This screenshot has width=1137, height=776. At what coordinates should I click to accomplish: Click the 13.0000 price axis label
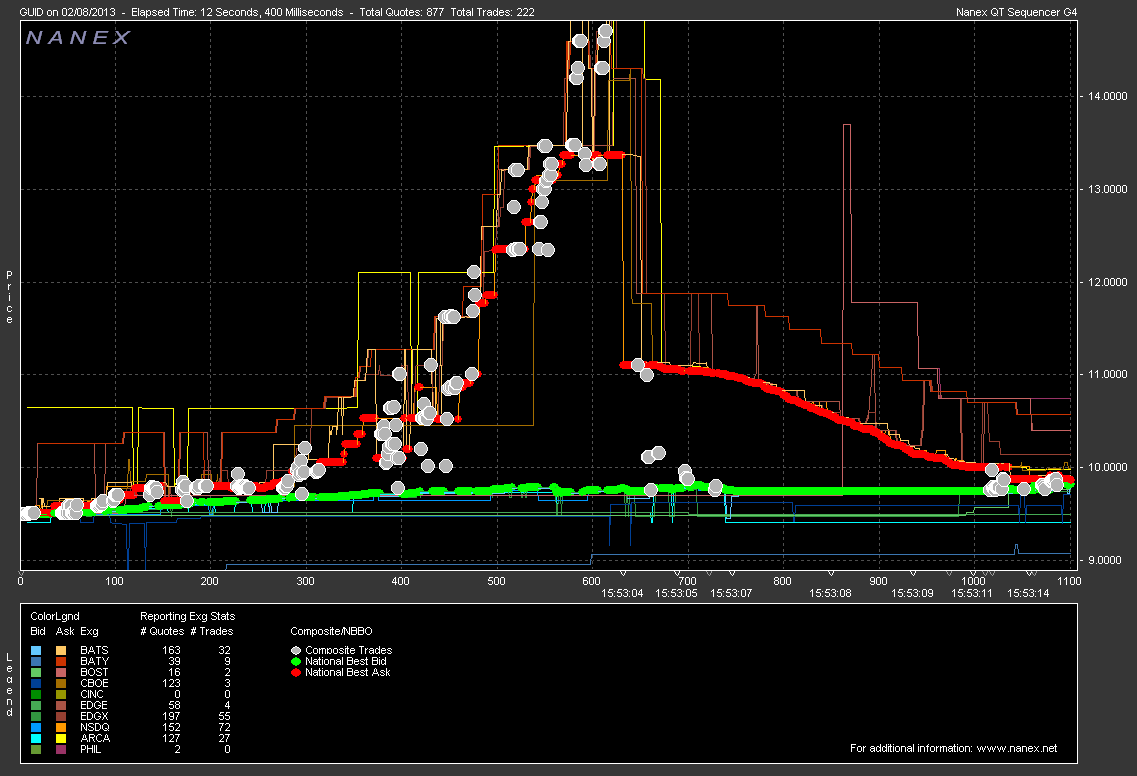[x=1107, y=189]
